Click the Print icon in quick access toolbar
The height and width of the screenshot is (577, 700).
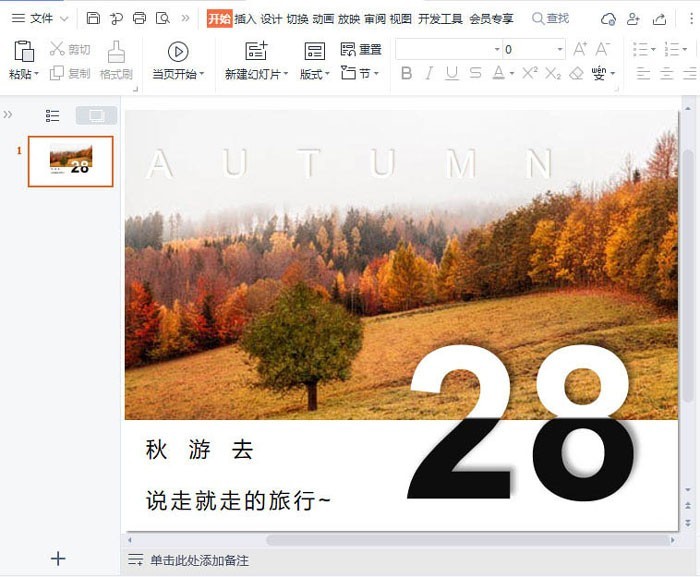pyautogui.click(x=139, y=18)
